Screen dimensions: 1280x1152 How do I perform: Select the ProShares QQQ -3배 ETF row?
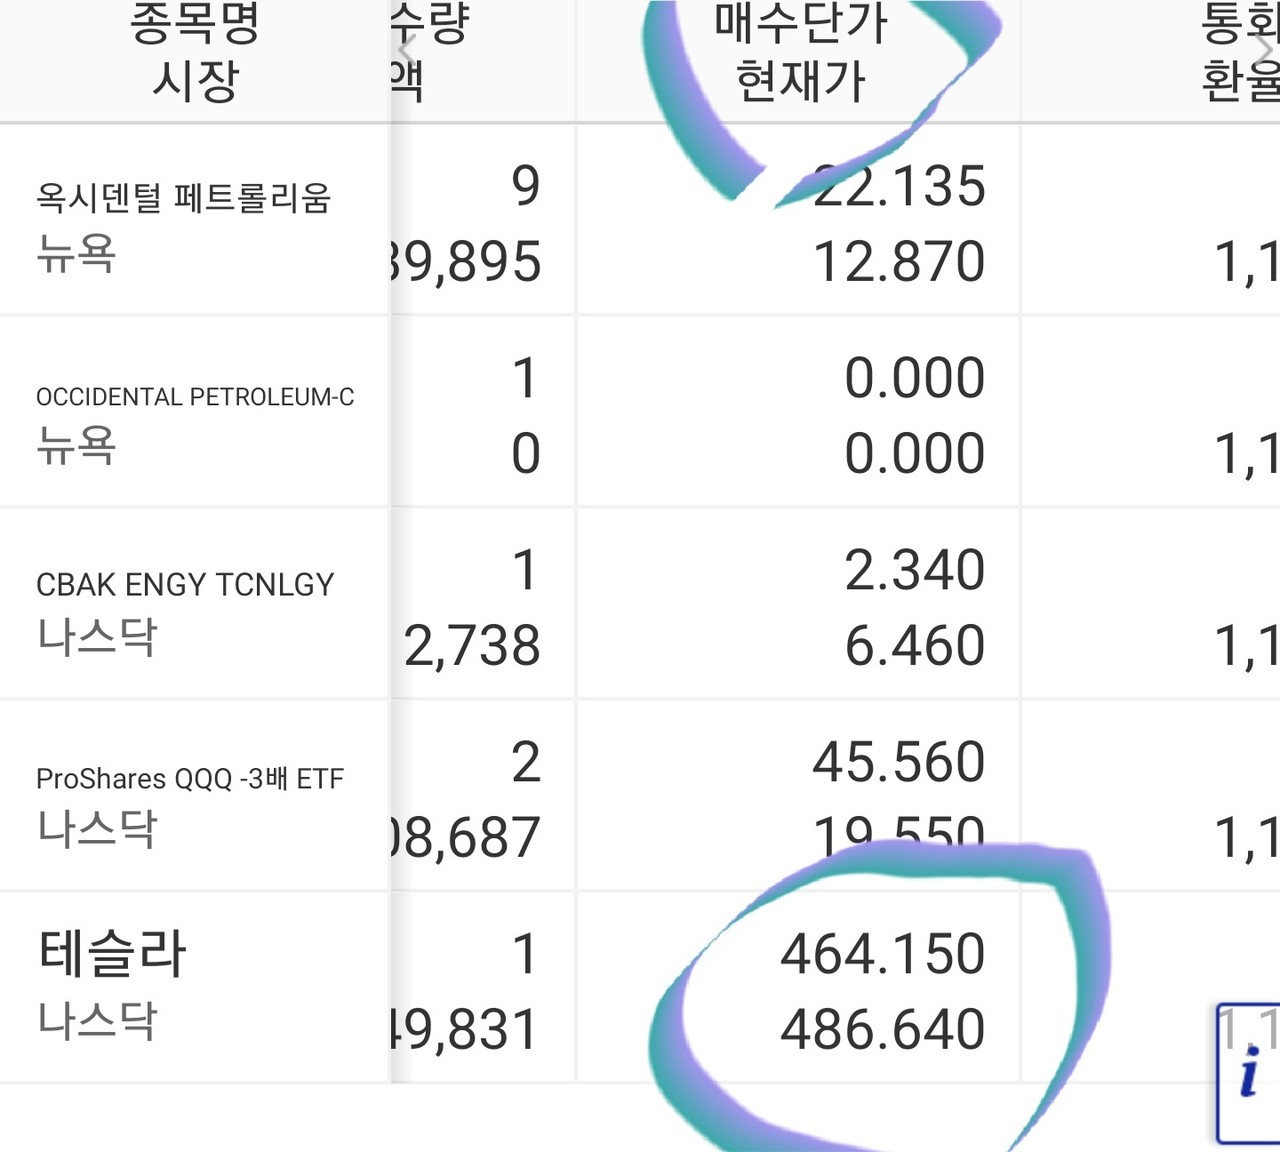coord(190,778)
